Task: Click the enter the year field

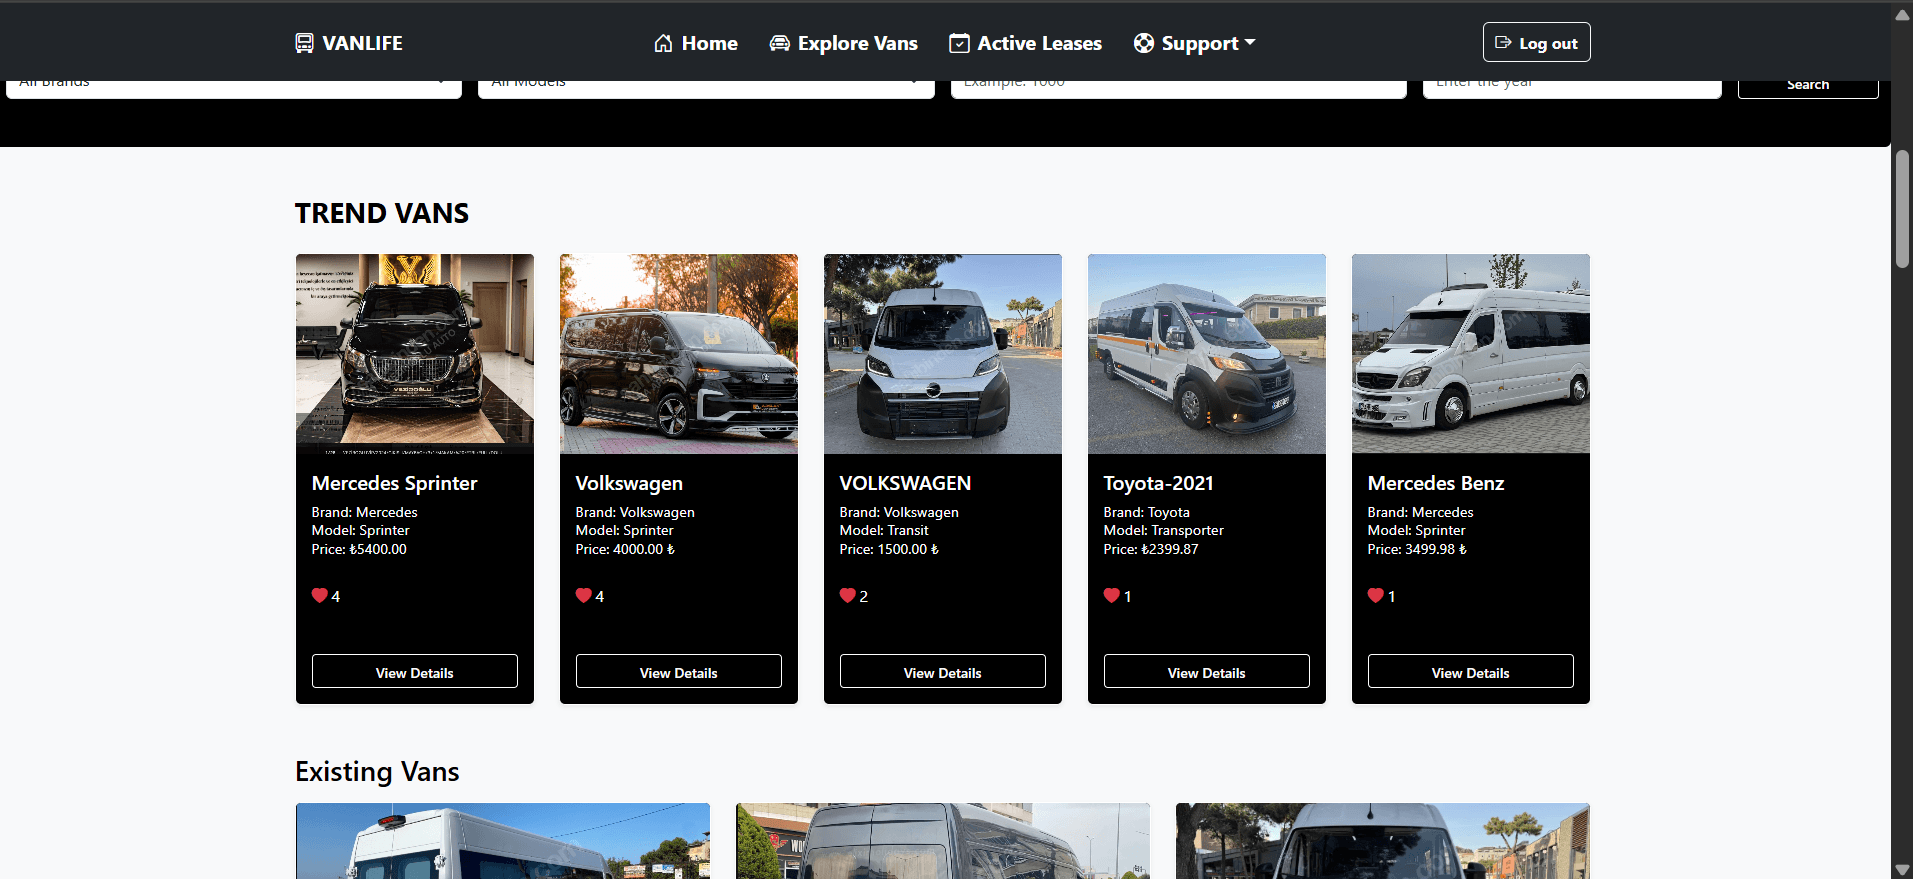Action: point(1572,88)
